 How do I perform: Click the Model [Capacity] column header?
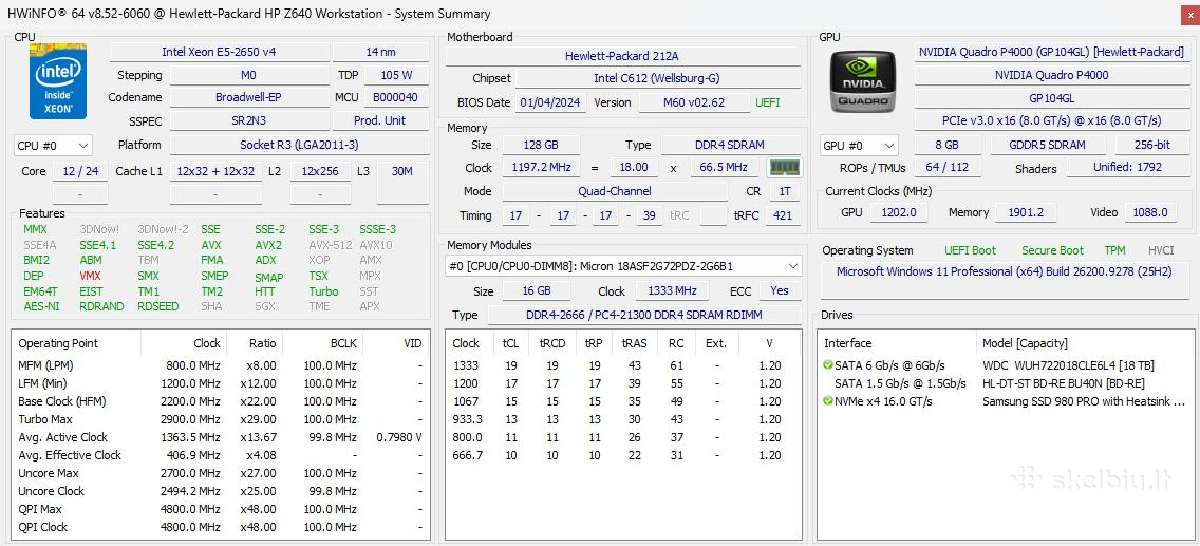click(x=1085, y=343)
